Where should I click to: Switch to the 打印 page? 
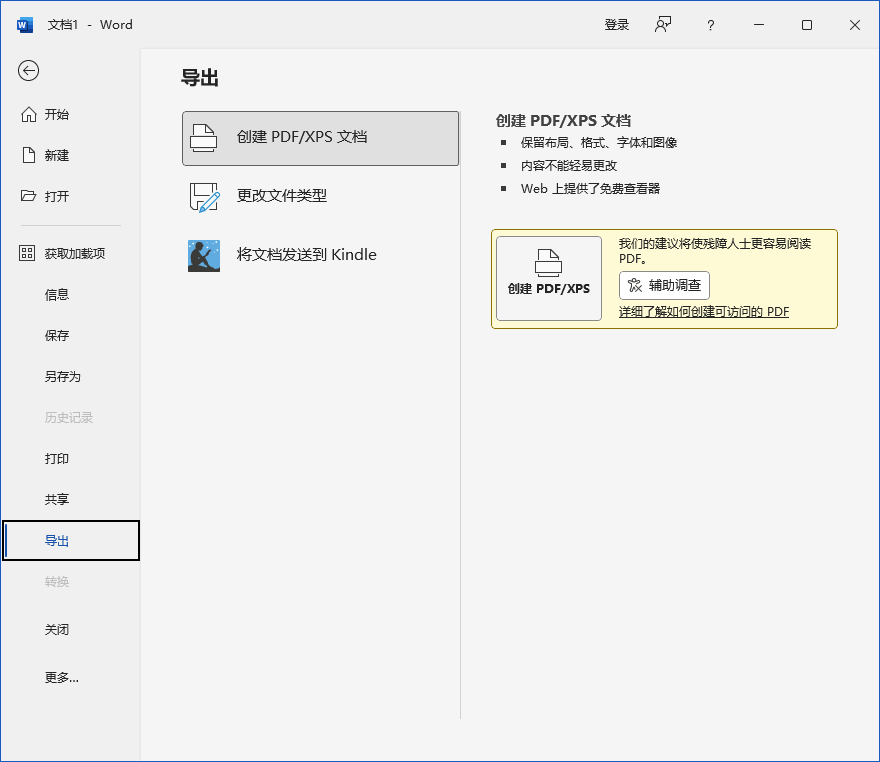tap(57, 459)
